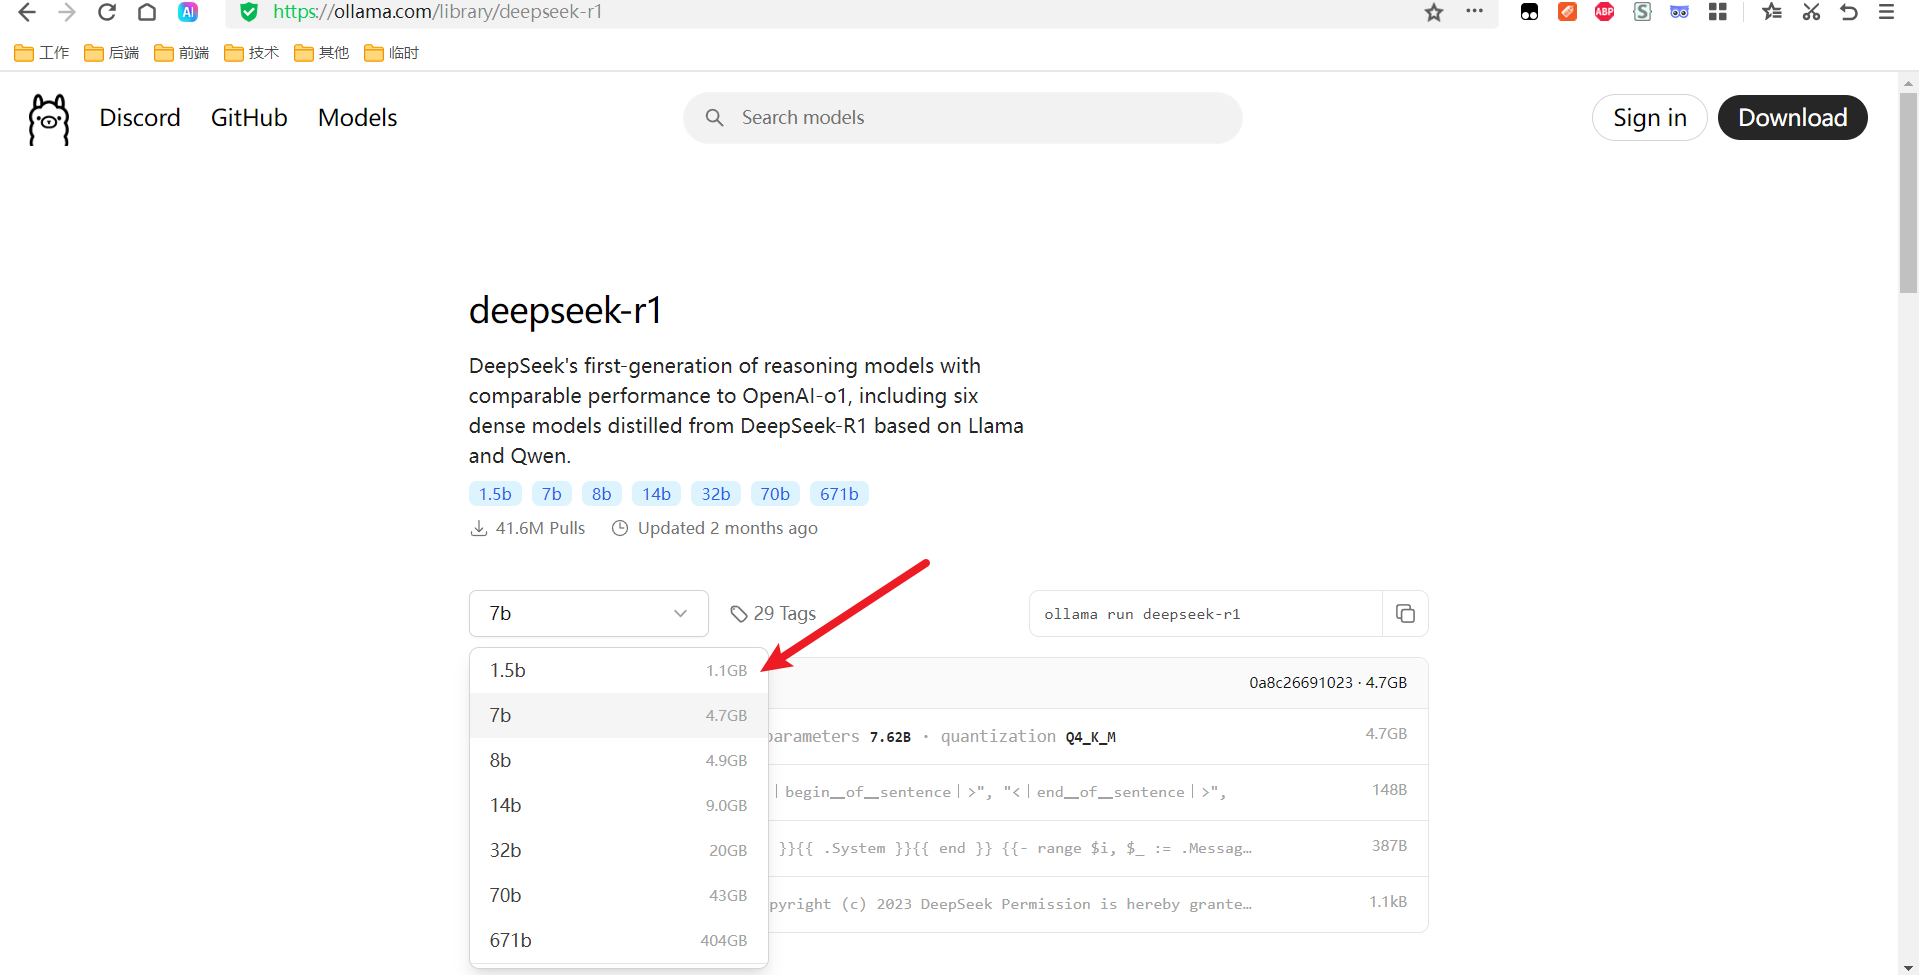
Task: Click the black-white face extension icon
Action: coord(1529,12)
